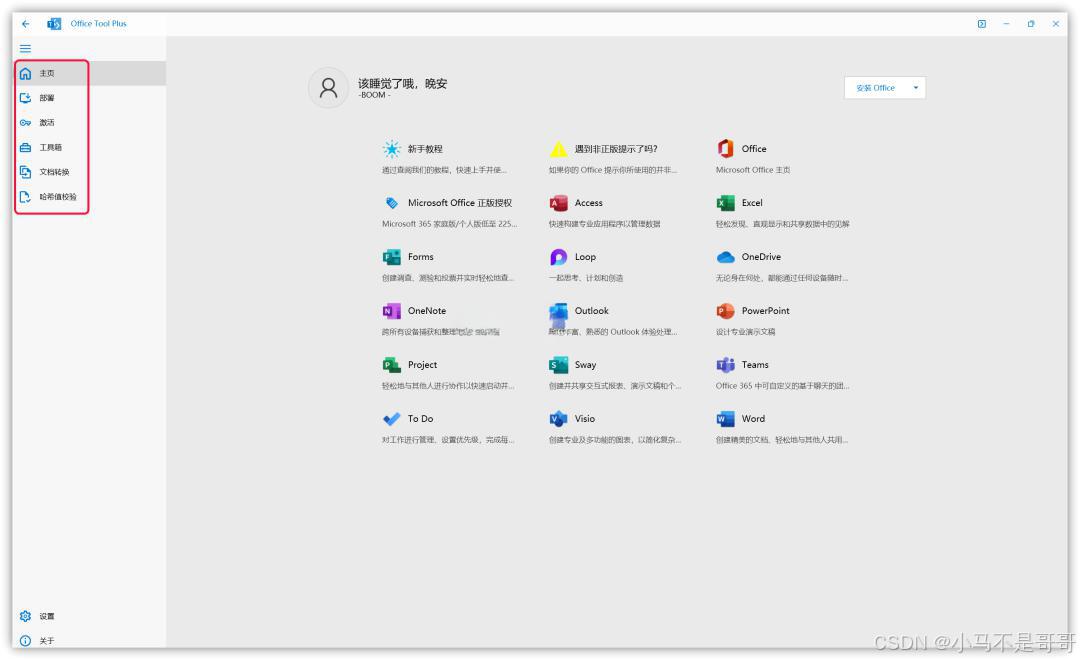Click the Microsoft Office 正版授权 title
This screenshot has width=1080, height=660.
click(x=459, y=203)
